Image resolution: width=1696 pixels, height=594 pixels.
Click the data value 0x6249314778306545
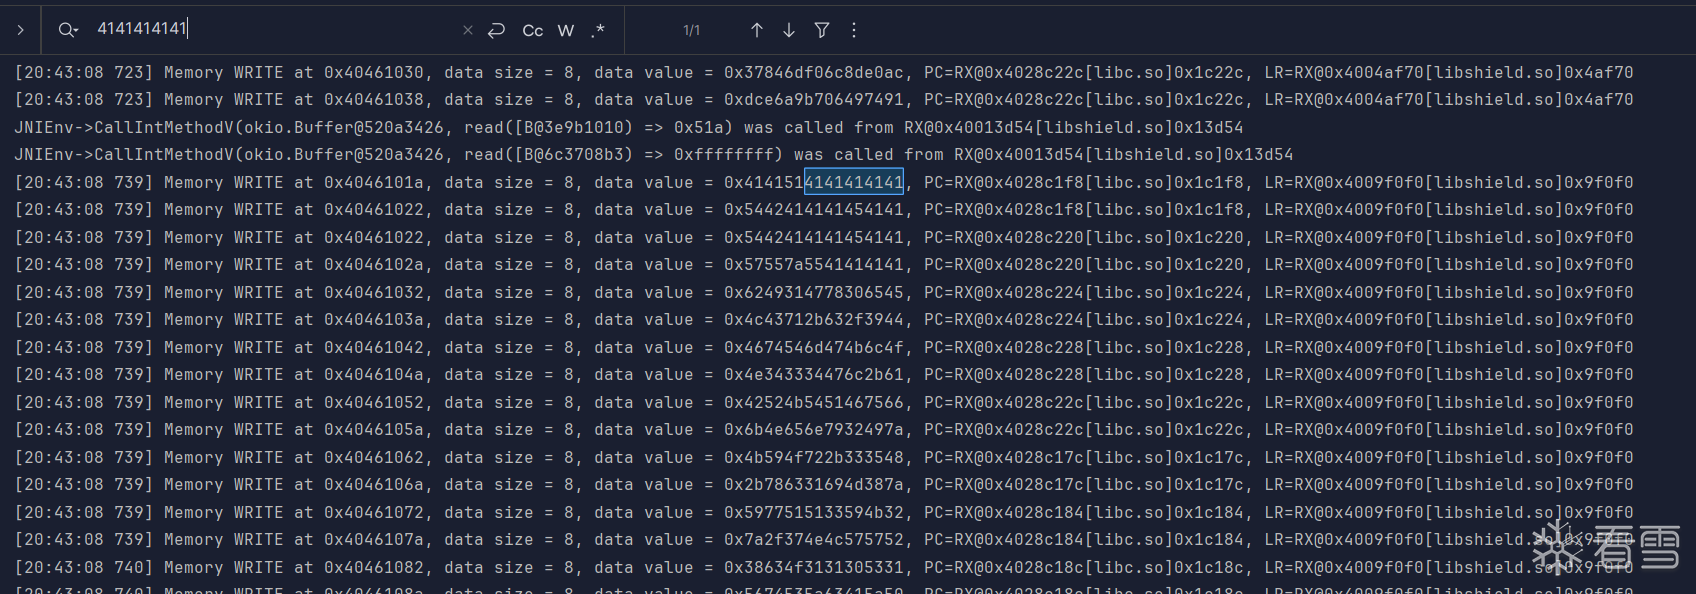814,292
